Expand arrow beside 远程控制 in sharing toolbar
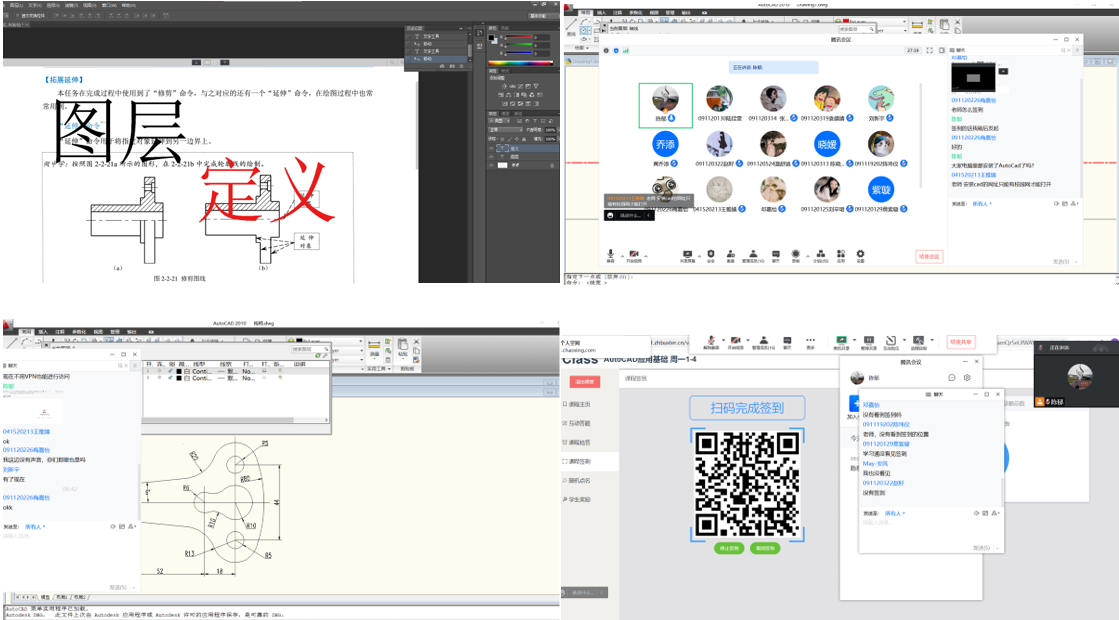Viewport: 1119px width, 620px height. (930, 340)
